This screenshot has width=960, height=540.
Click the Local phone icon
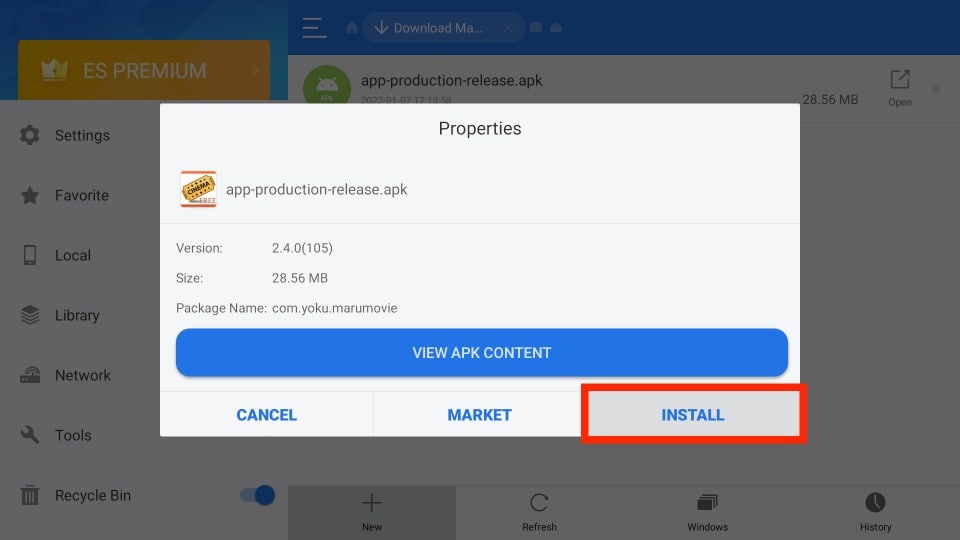coord(29,255)
